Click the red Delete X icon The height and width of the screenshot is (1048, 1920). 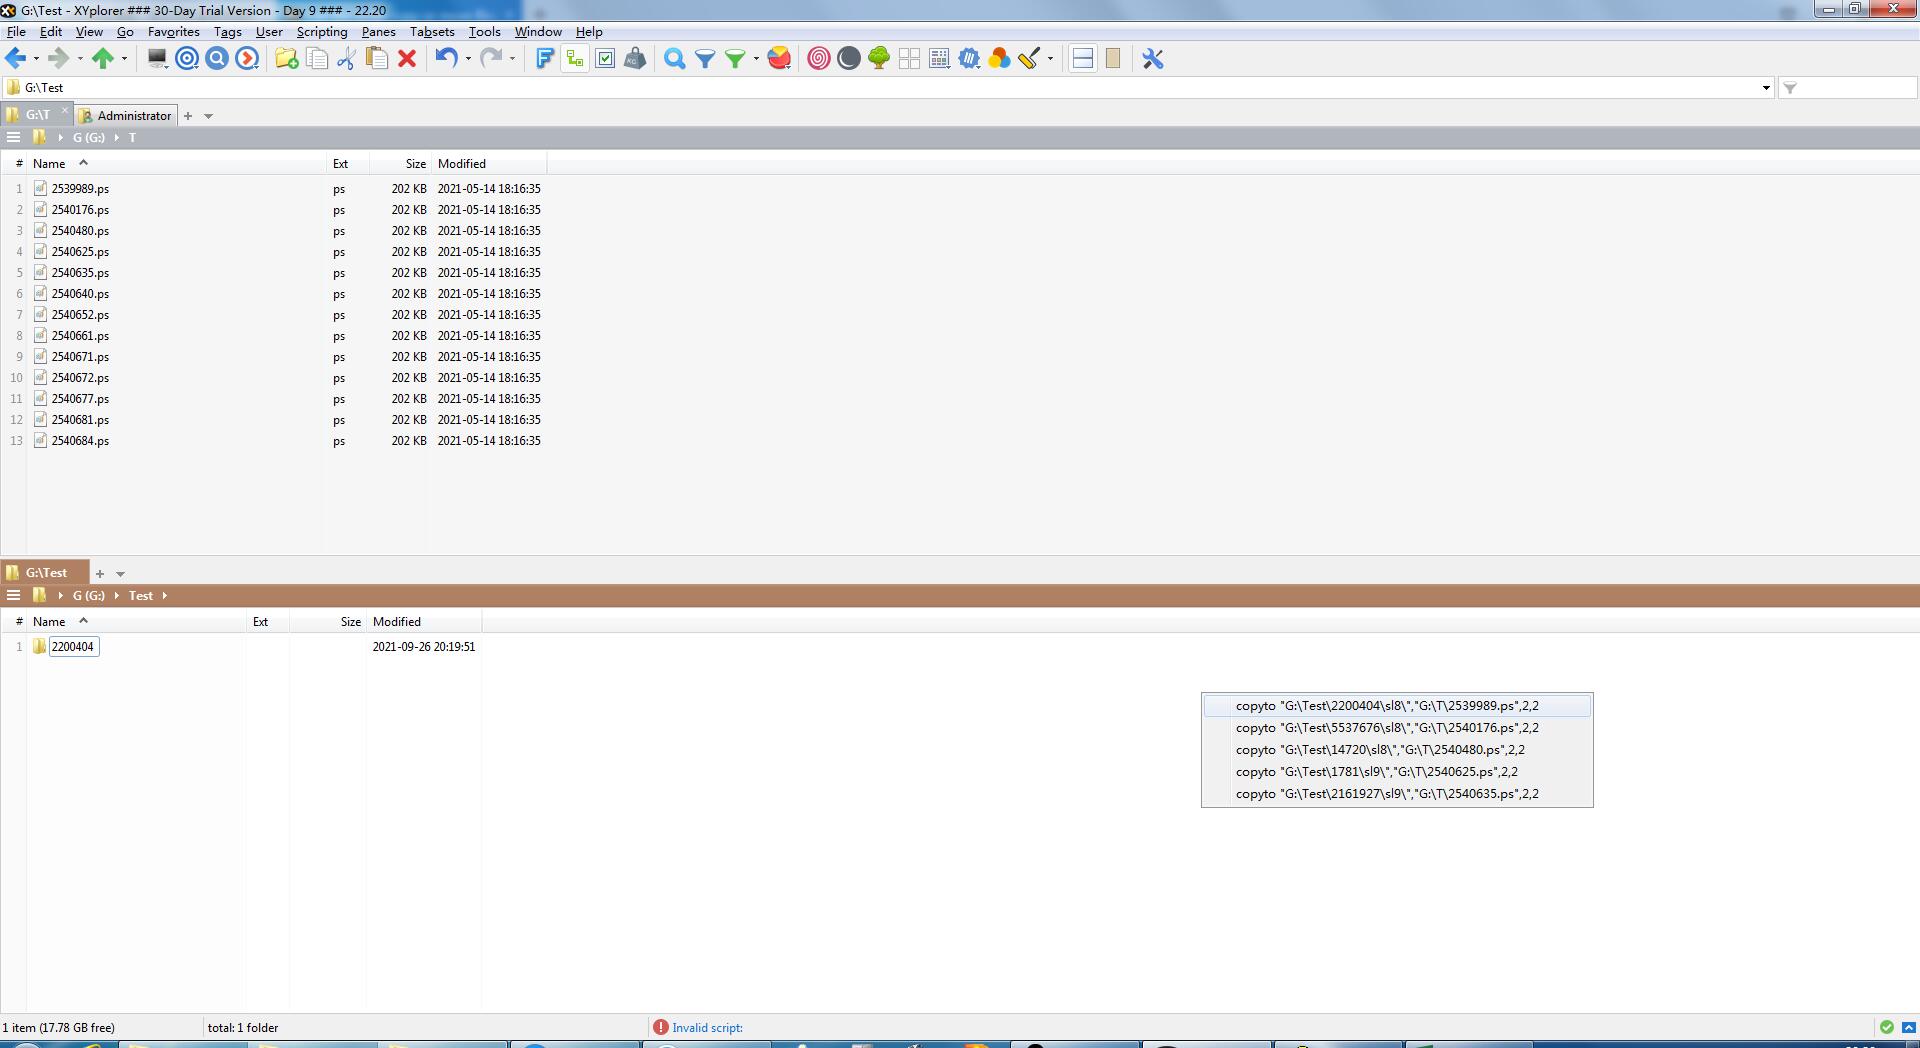pos(407,59)
